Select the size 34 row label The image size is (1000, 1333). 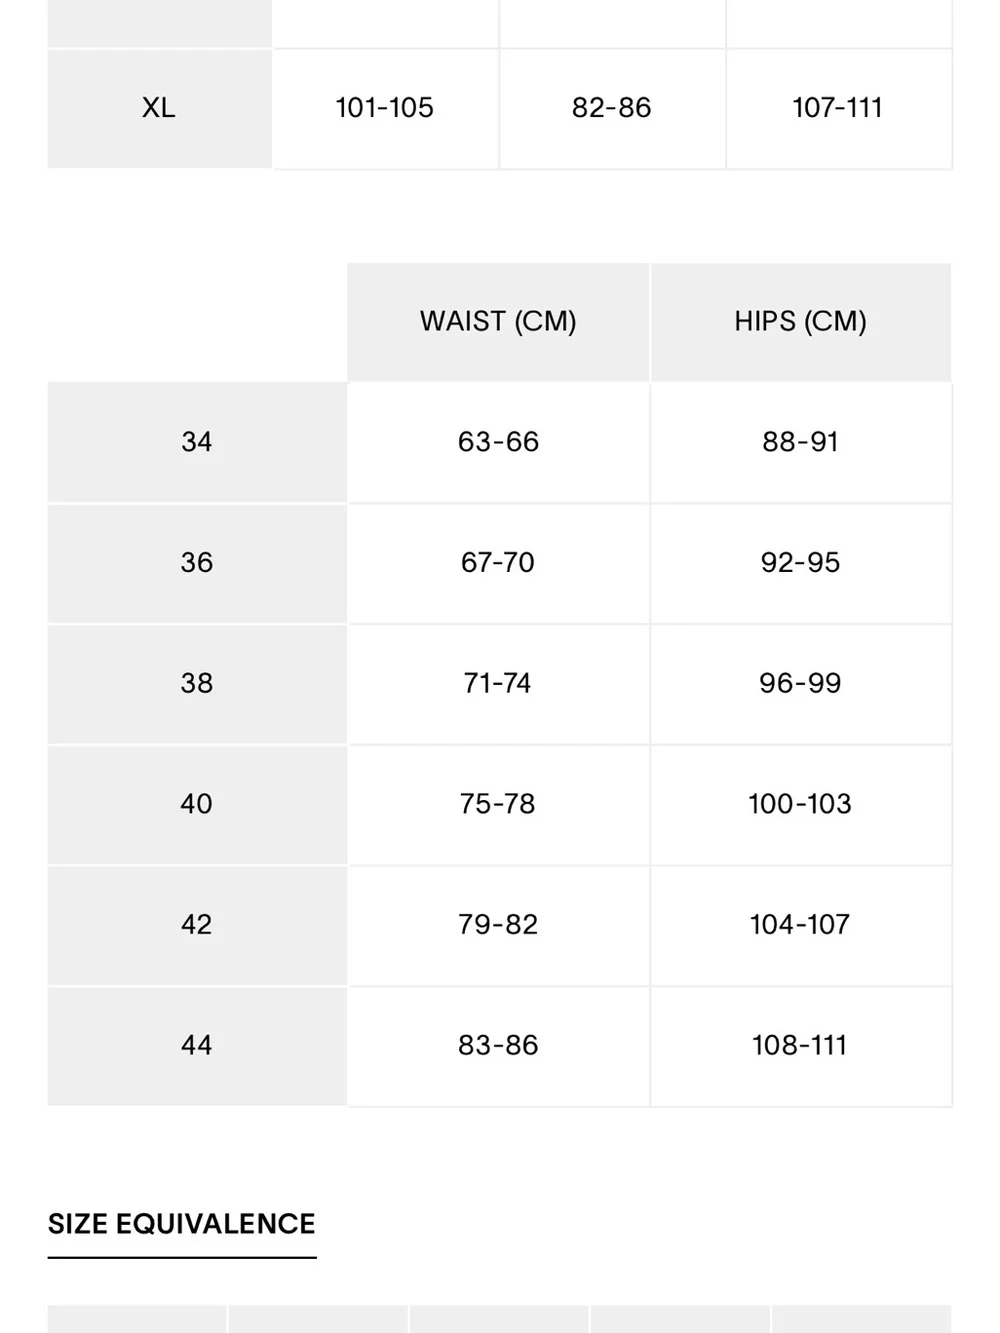[197, 442]
